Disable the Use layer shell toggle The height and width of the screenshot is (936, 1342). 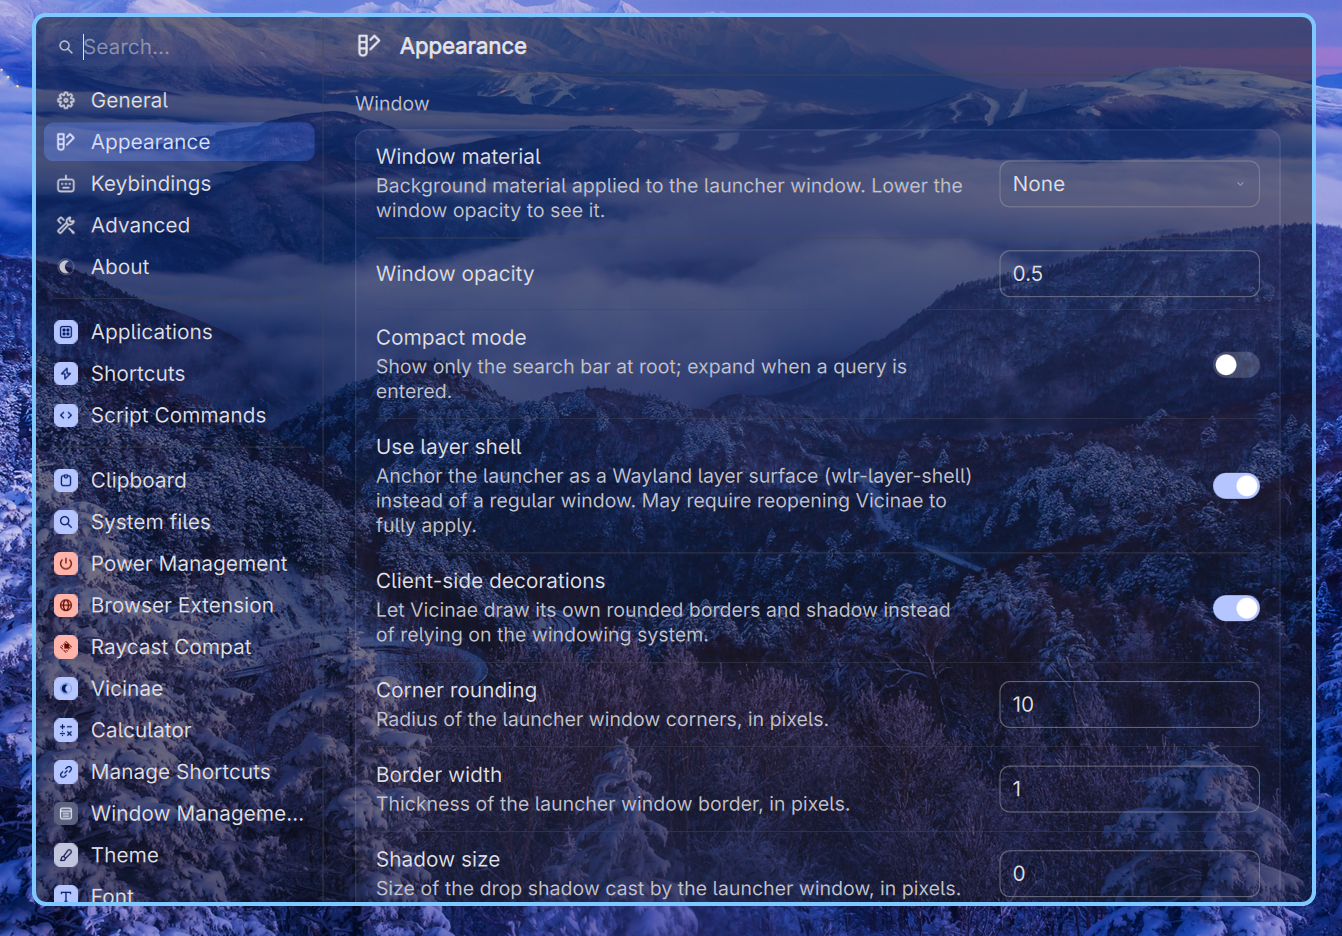(1236, 486)
